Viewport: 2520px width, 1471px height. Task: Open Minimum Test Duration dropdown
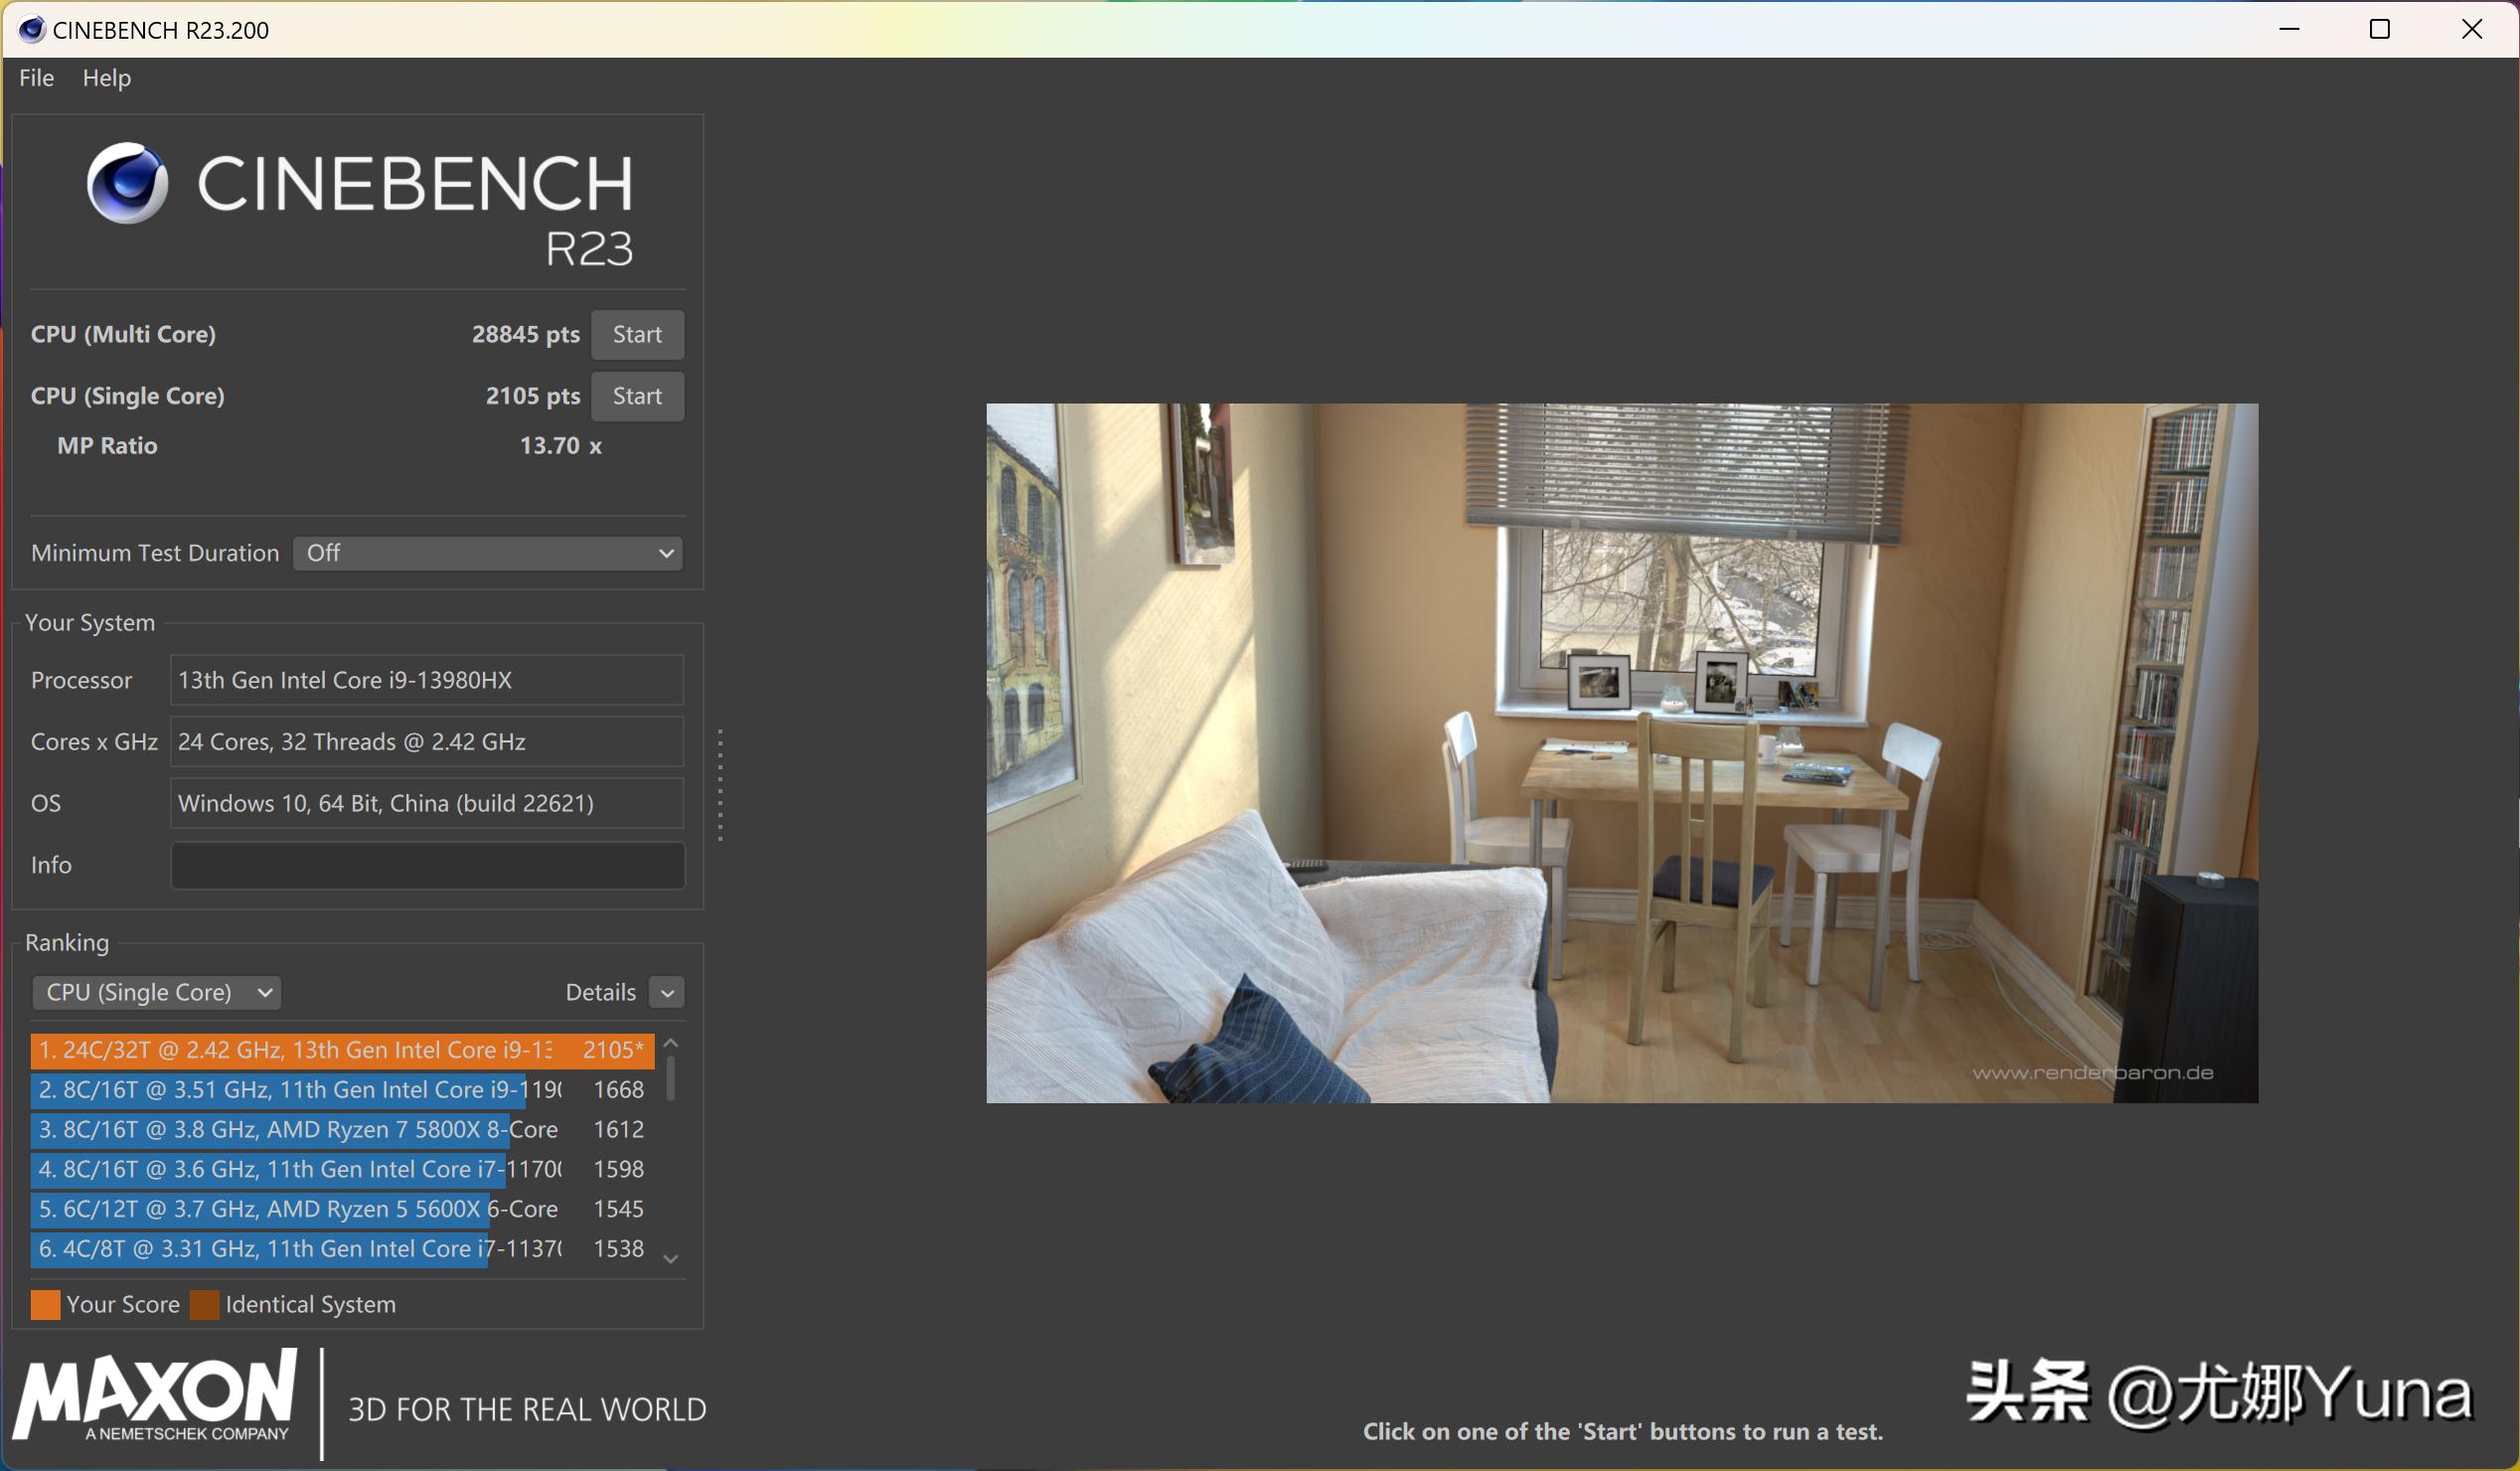click(488, 553)
